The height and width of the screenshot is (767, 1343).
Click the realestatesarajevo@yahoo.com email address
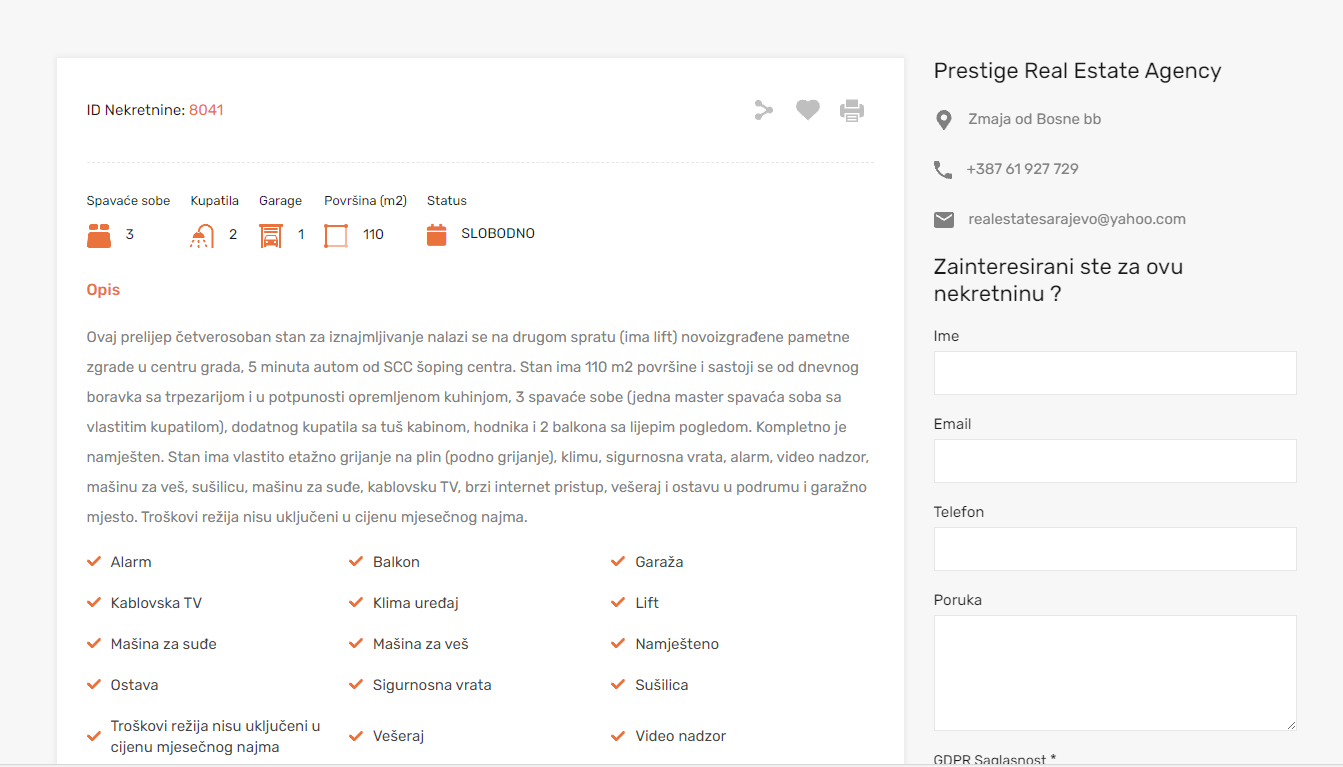point(1076,219)
